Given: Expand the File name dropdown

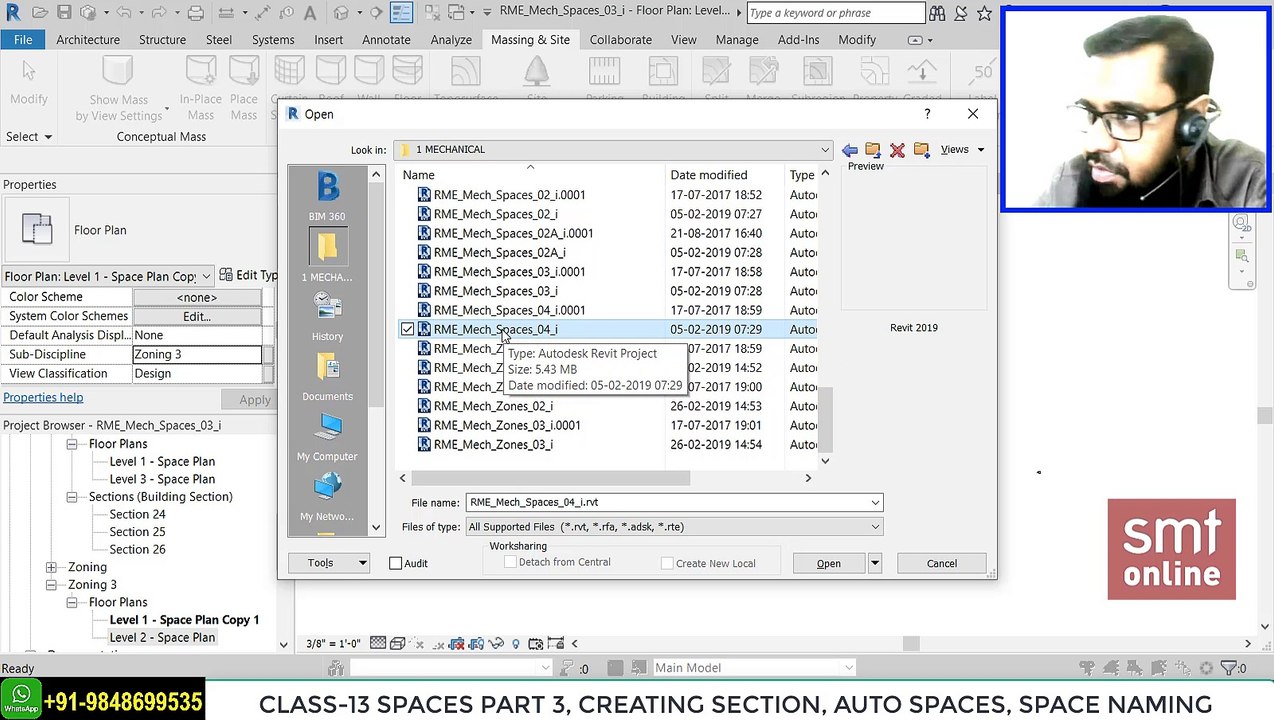Looking at the screenshot, I should (x=875, y=503).
